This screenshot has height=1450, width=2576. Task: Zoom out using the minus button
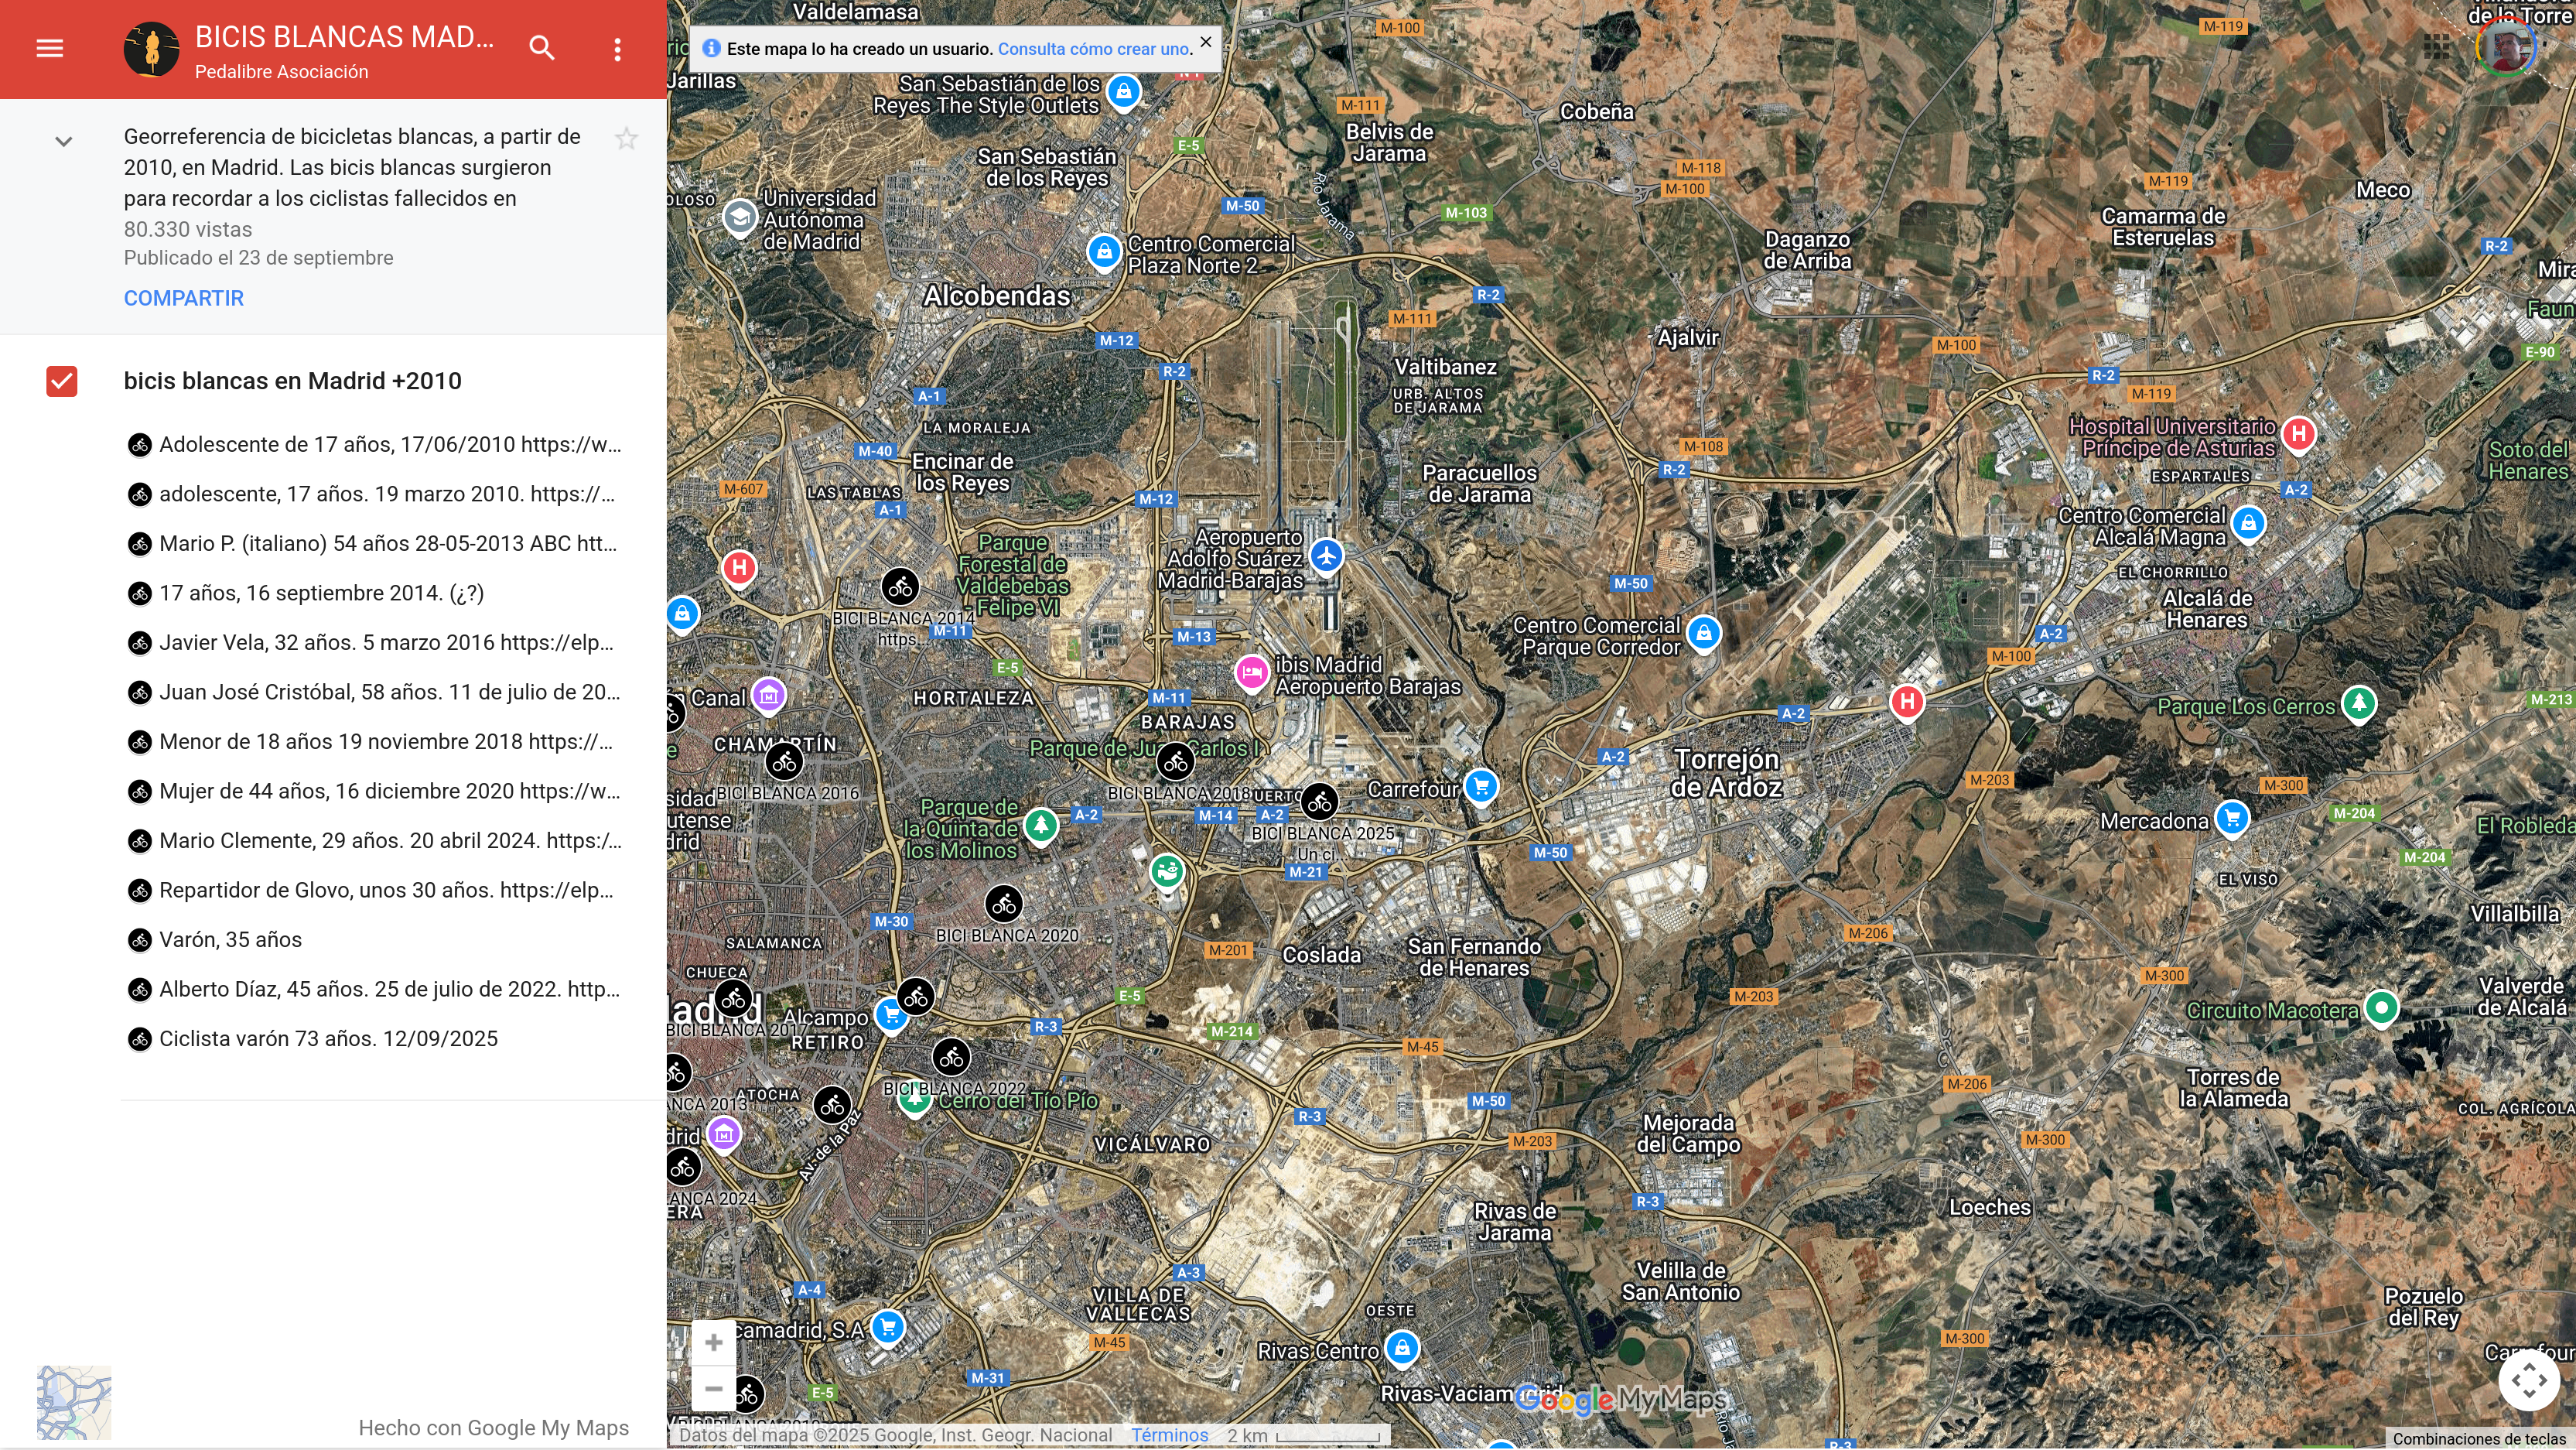coord(713,1388)
